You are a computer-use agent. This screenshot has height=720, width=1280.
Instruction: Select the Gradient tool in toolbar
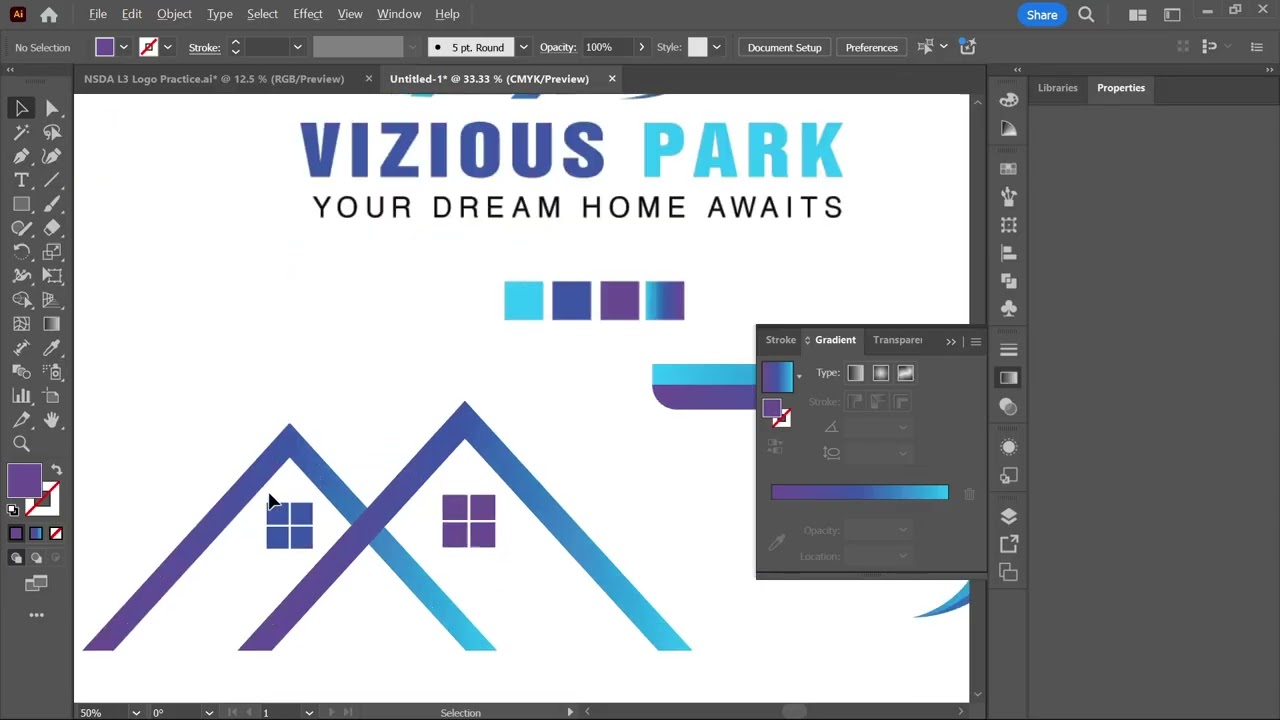[52, 324]
